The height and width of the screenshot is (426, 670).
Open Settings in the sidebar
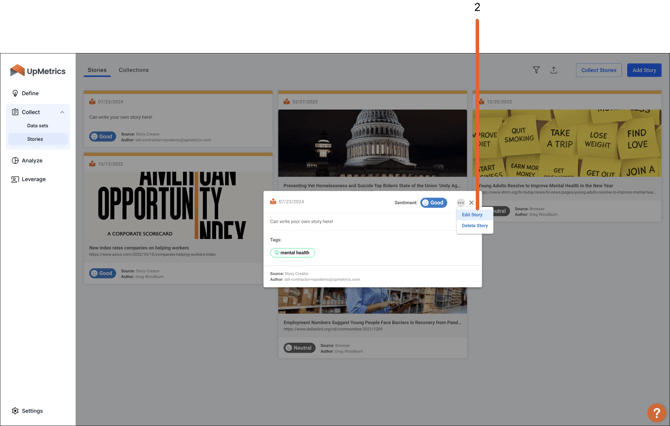click(32, 411)
